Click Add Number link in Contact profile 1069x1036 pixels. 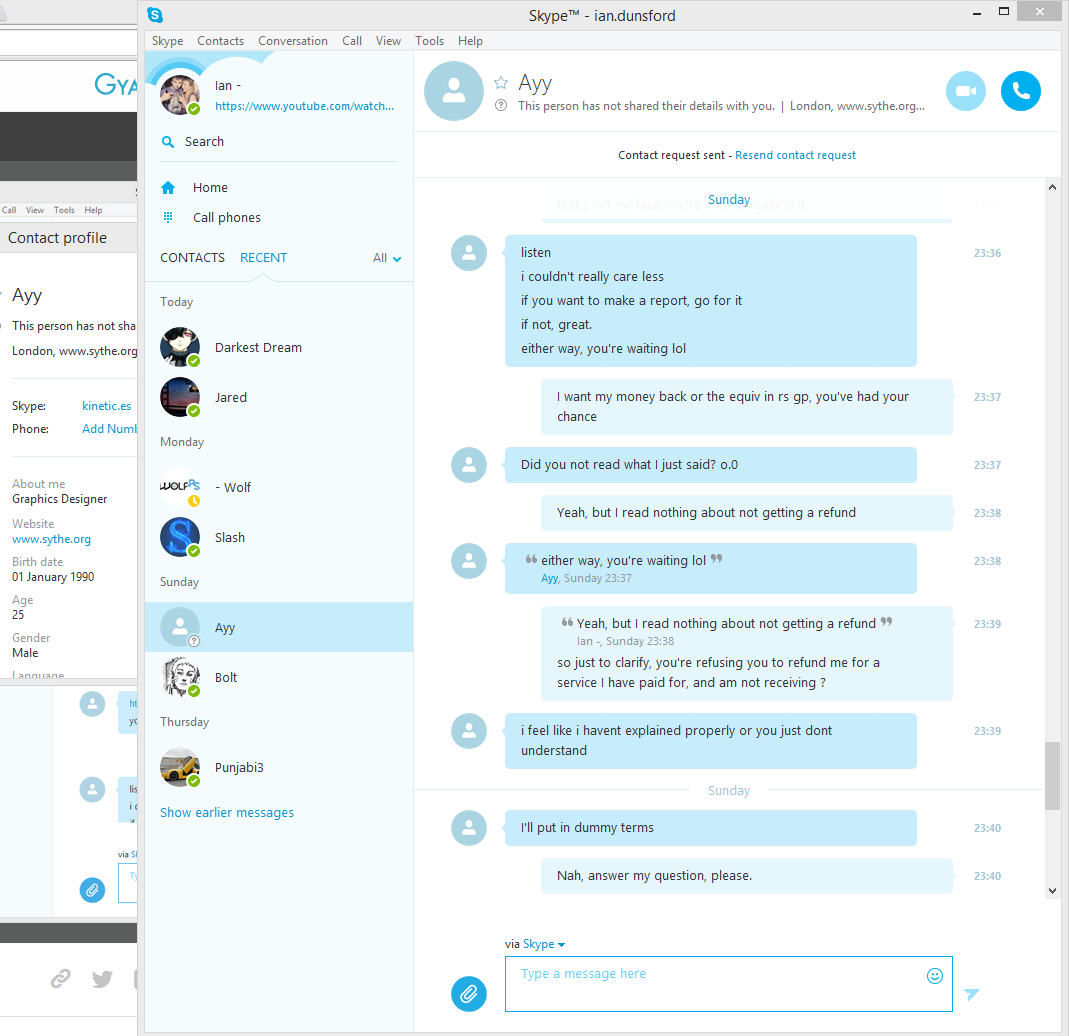tap(109, 429)
